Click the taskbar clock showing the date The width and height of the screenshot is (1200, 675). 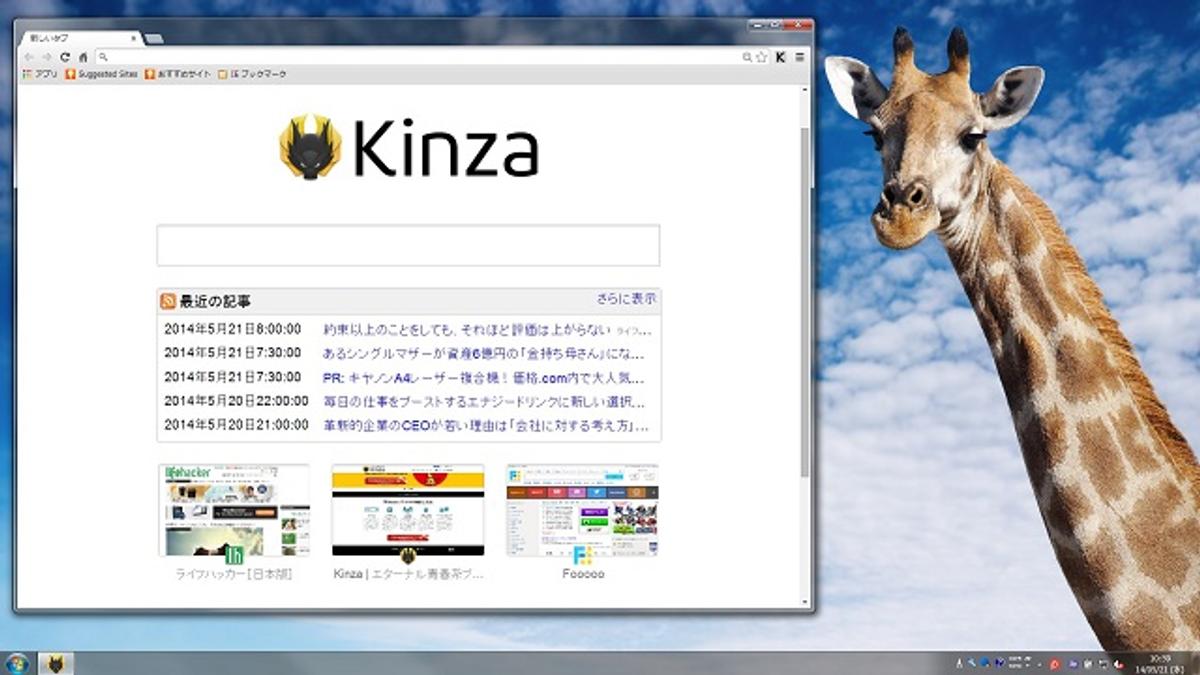coord(1161,663)
